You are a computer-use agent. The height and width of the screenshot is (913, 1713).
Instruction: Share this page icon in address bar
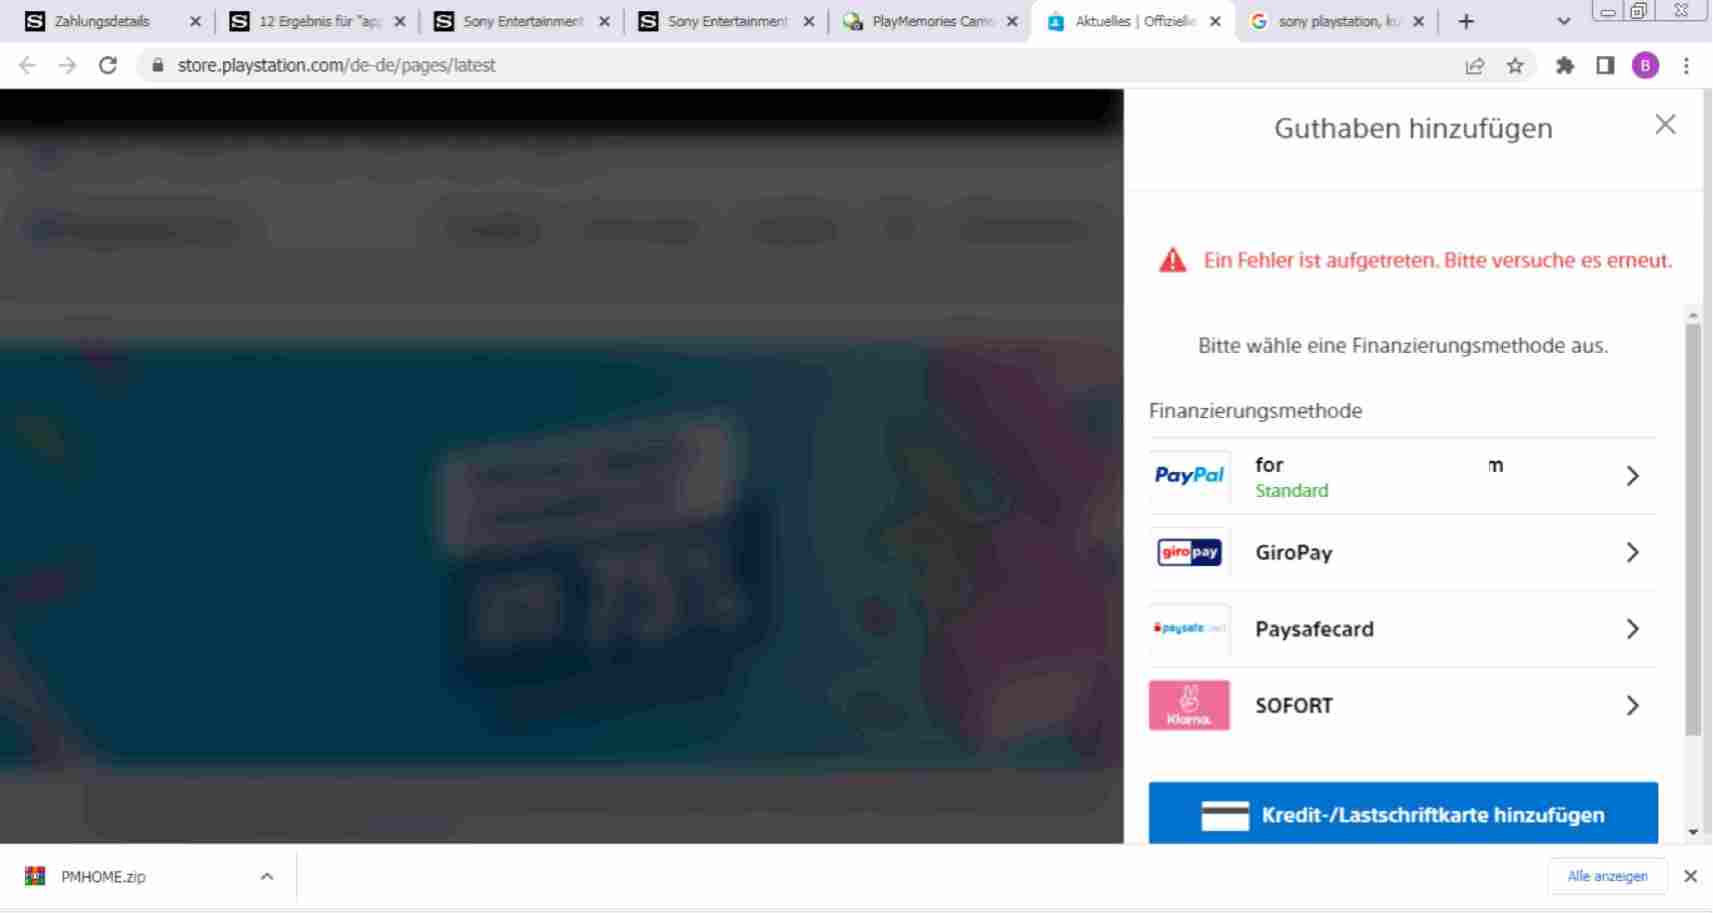point(1474,65)
